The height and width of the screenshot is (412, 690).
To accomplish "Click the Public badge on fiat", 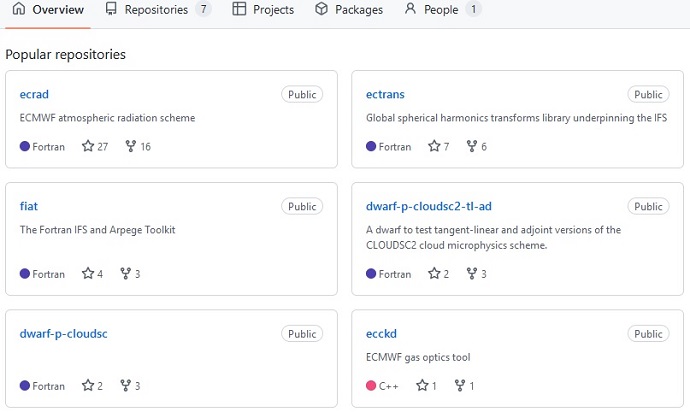I will tap(302, 206).
